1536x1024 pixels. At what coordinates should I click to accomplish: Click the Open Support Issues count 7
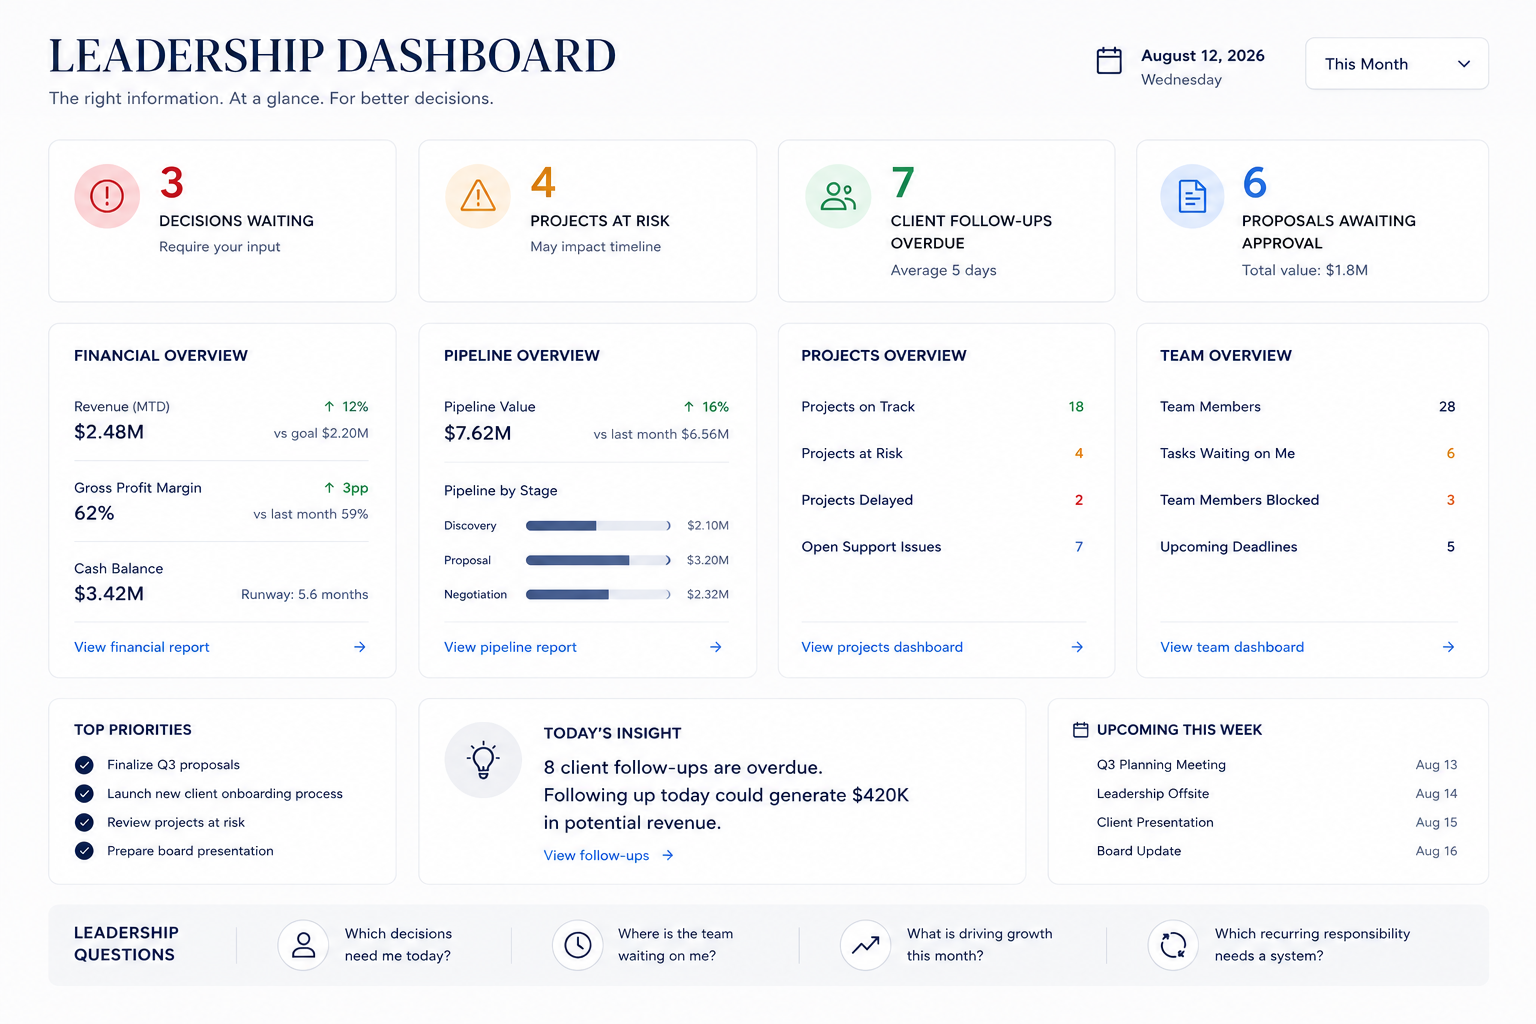pos(1079,547)
